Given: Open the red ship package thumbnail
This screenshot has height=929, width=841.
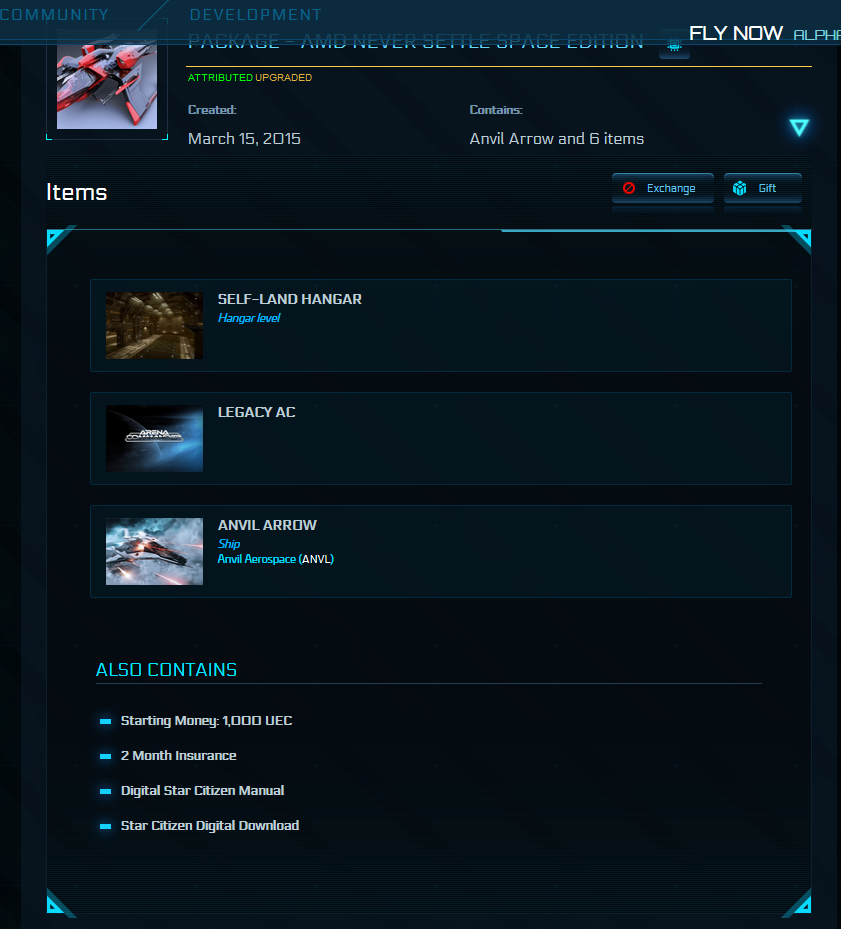Looking at the screenshot, I should [107, 79].
